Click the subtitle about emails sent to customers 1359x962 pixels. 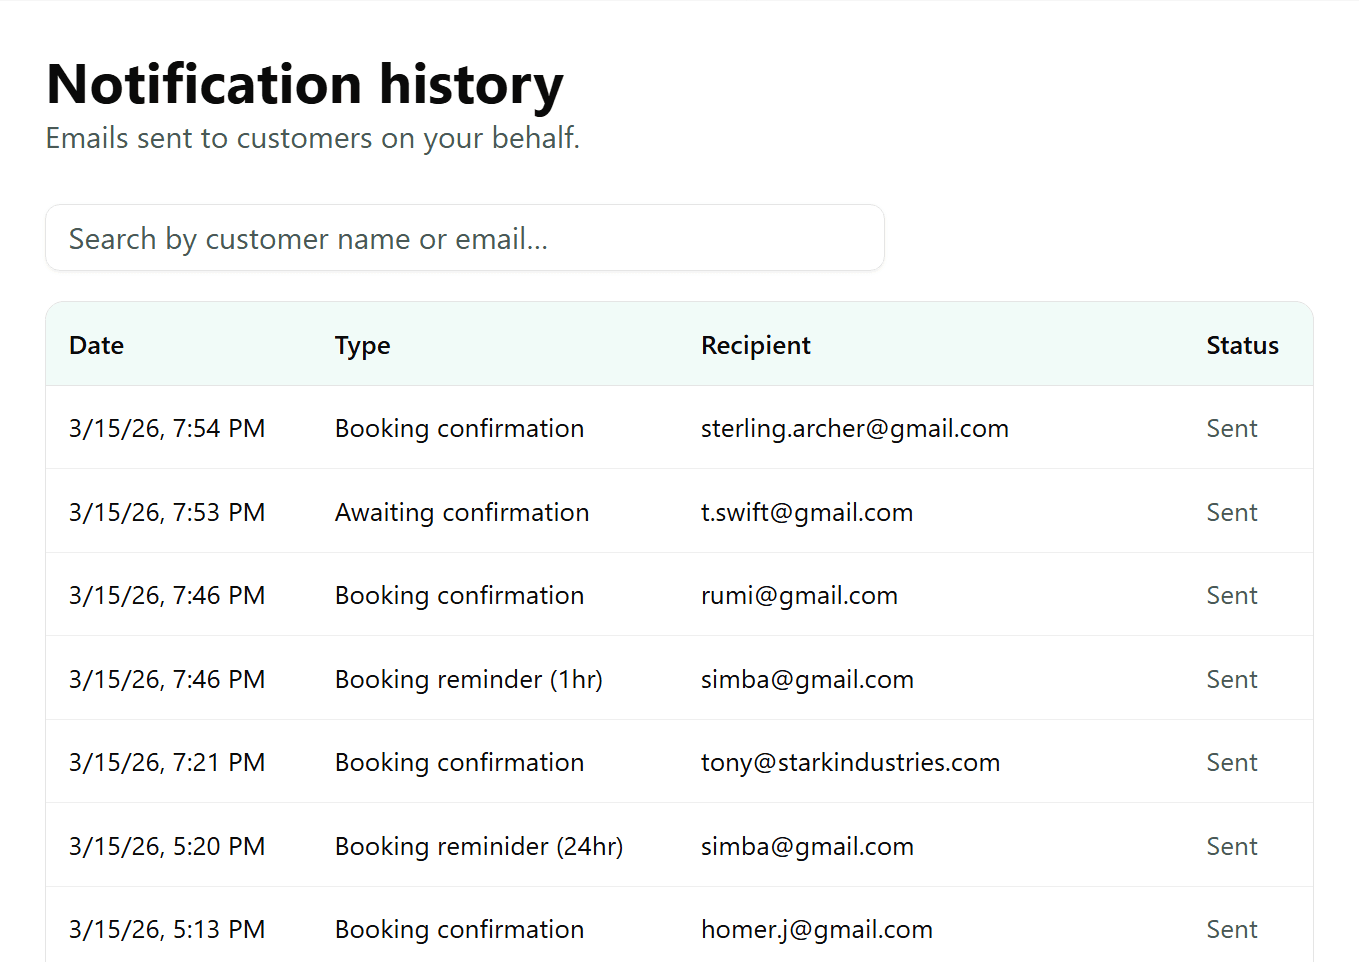(x=312, y=138)
